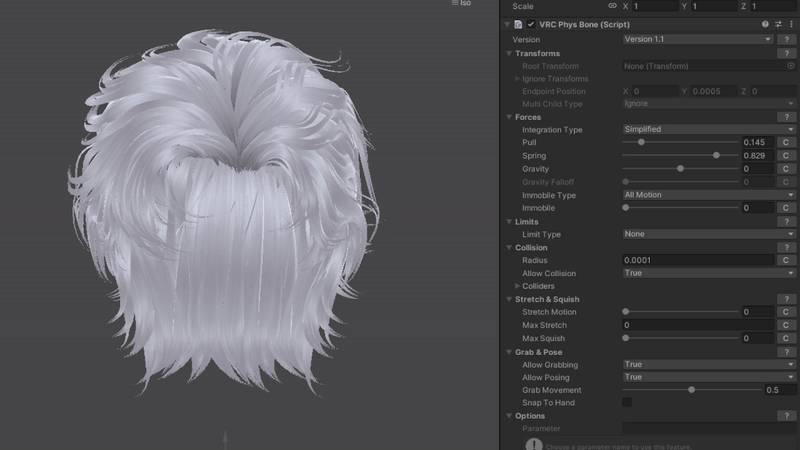This screenshot has width=800, height=450.
Task: Click the C button next to Pull
Action: [x=786, y=143]
